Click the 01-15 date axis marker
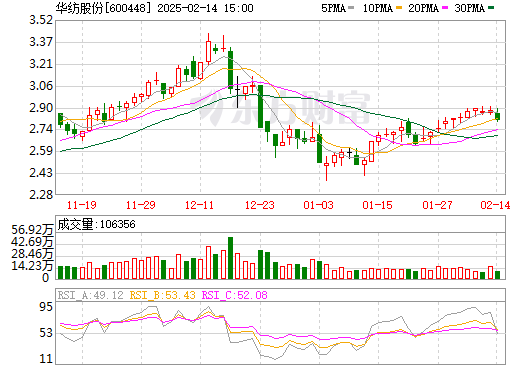The height and width of the screenshot is (365, 520). [378, 205]
